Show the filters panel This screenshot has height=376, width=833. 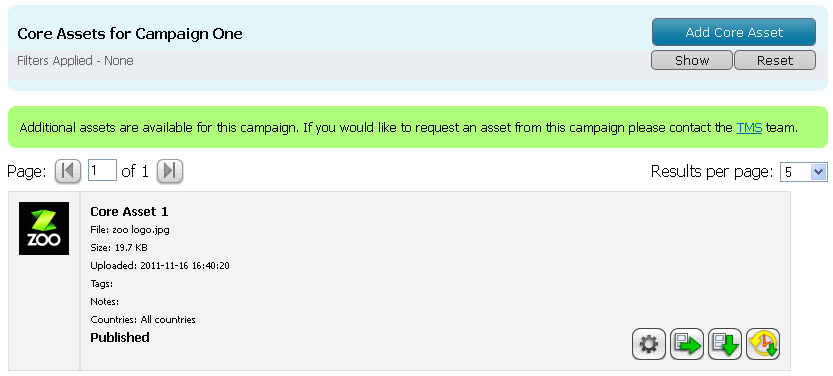pyautogui.click(x=692, y=61)
